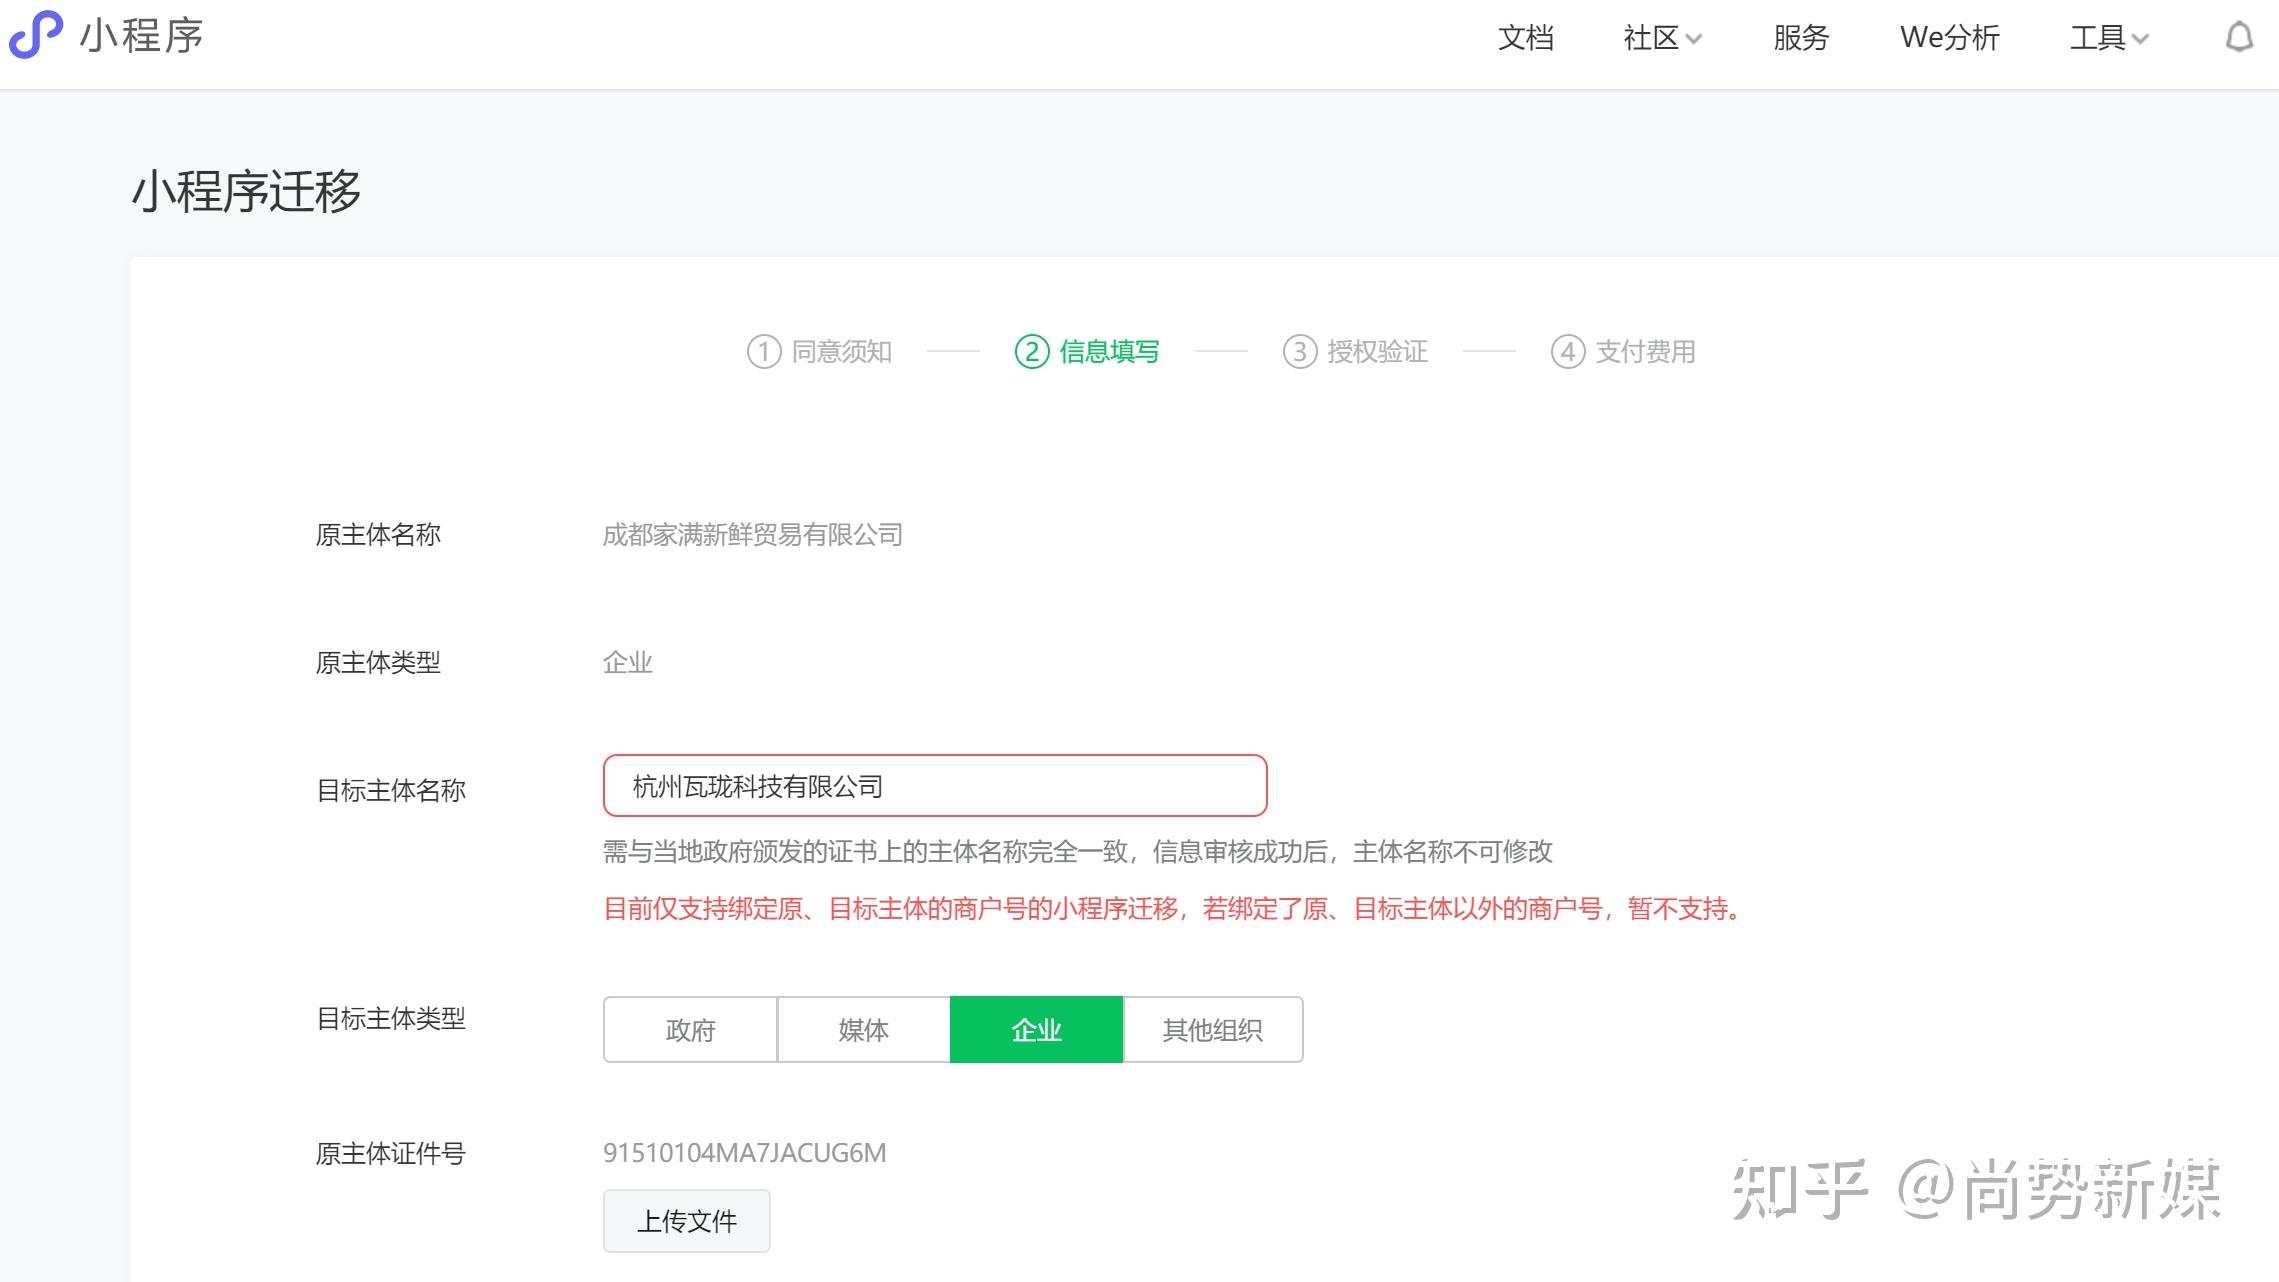
Task: Click the 支付费用 step label
Action: (1645, 352)
